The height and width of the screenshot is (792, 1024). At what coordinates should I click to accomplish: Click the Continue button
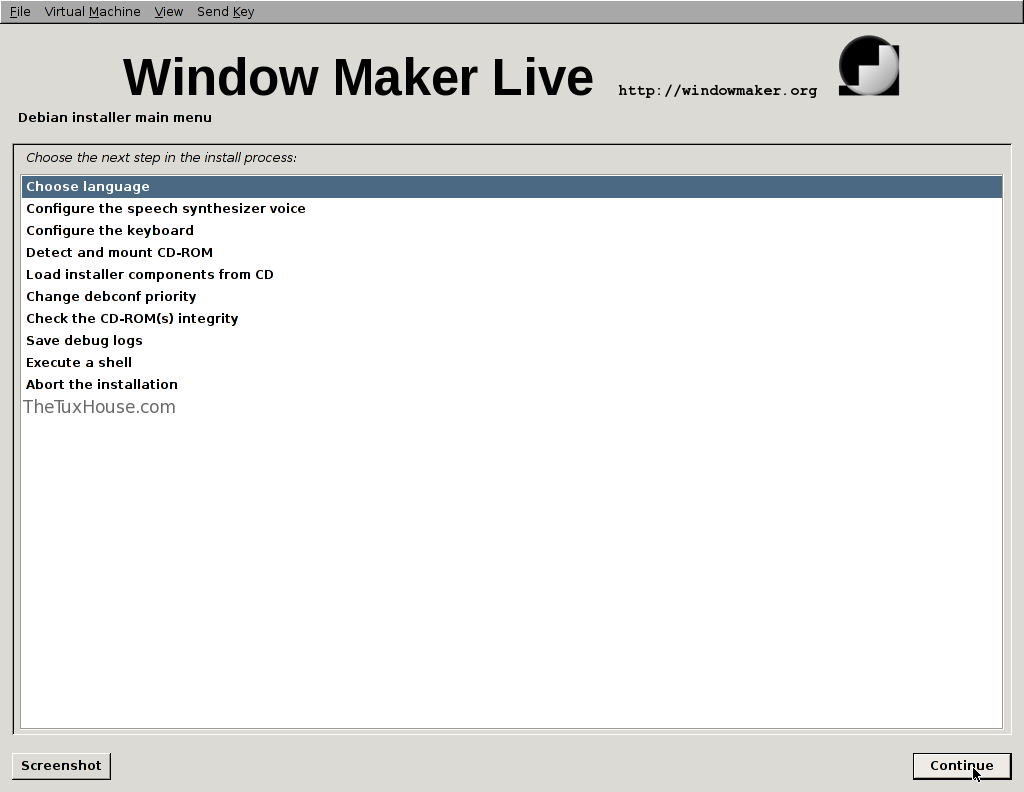tap(961, 766)
